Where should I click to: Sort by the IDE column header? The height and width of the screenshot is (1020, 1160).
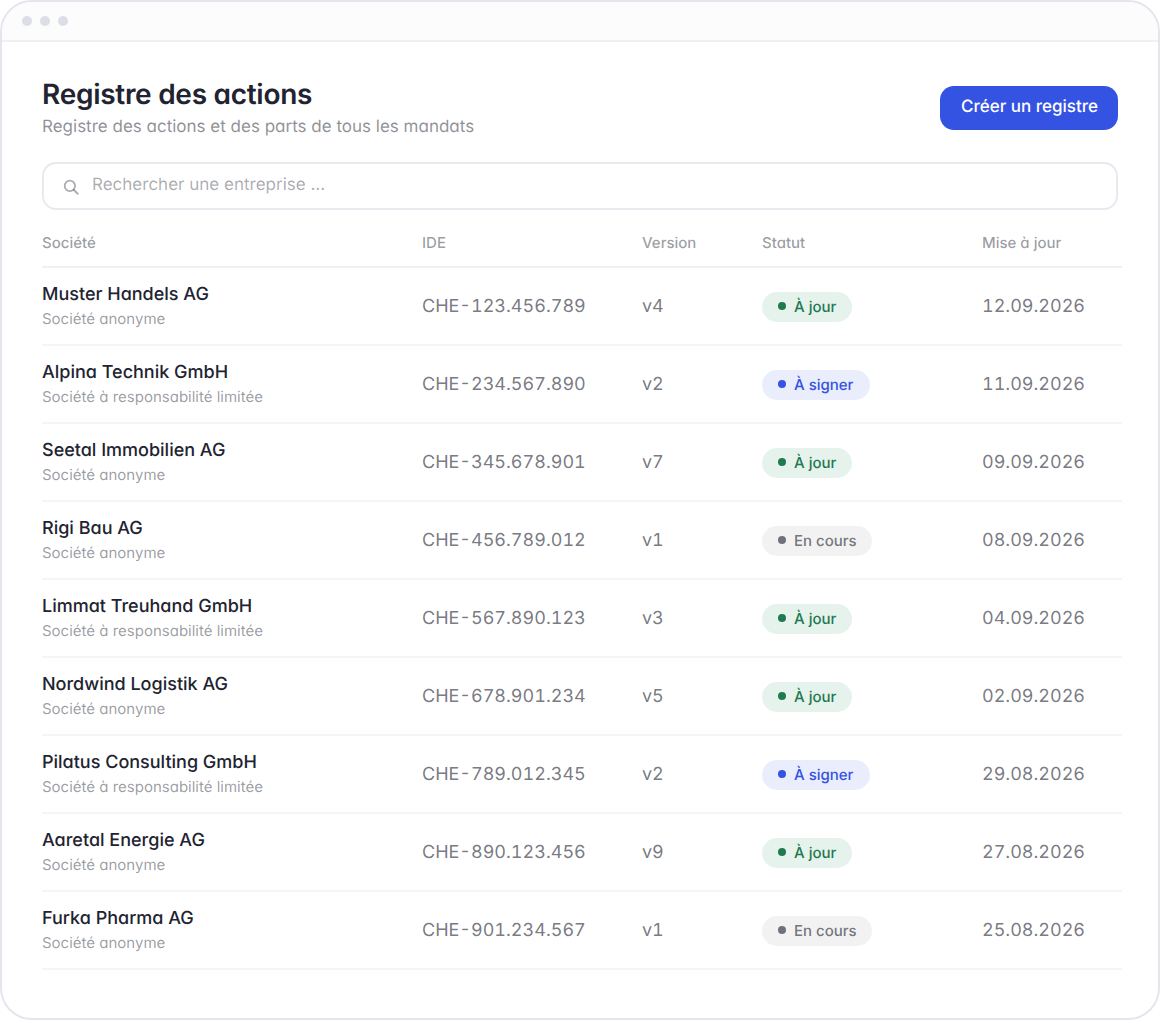pyautogui.click(x=434, y=243)
